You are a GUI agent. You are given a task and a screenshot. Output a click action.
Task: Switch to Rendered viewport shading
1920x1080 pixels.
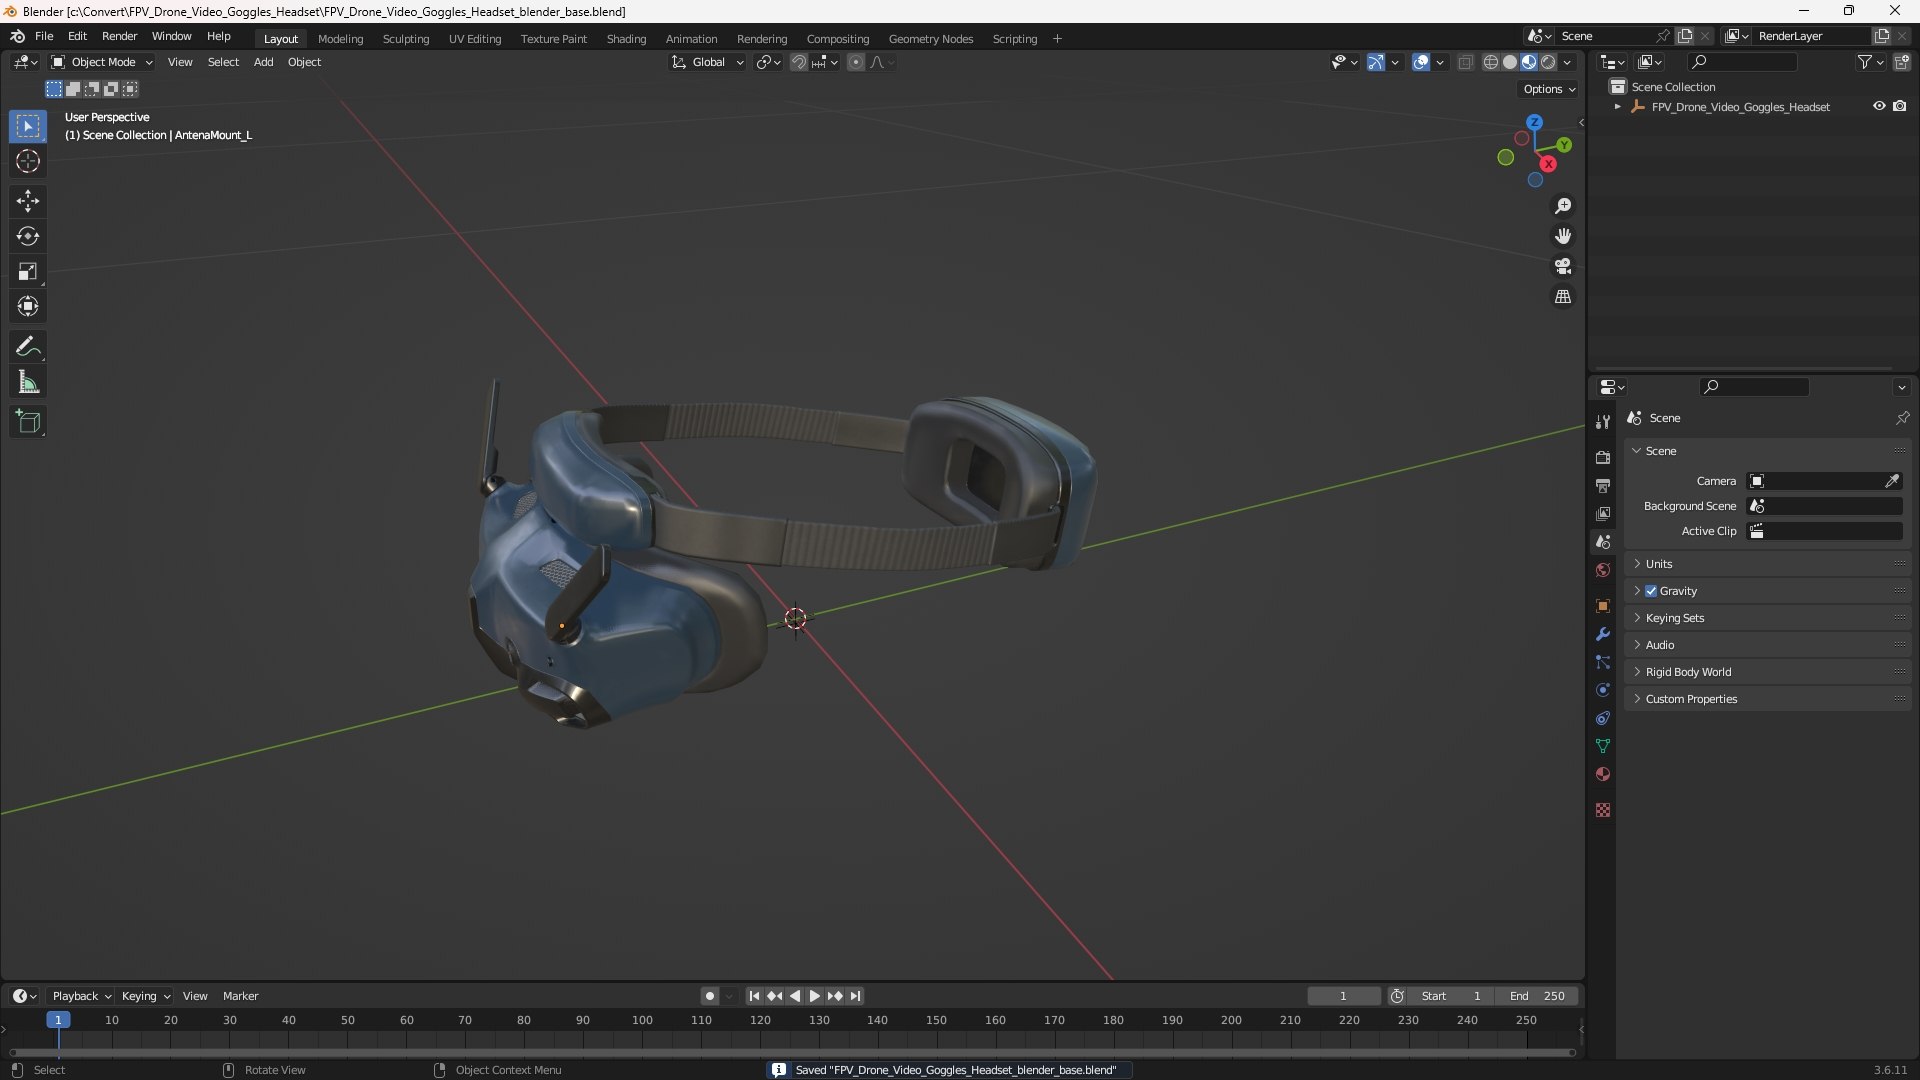[1548, 62]
